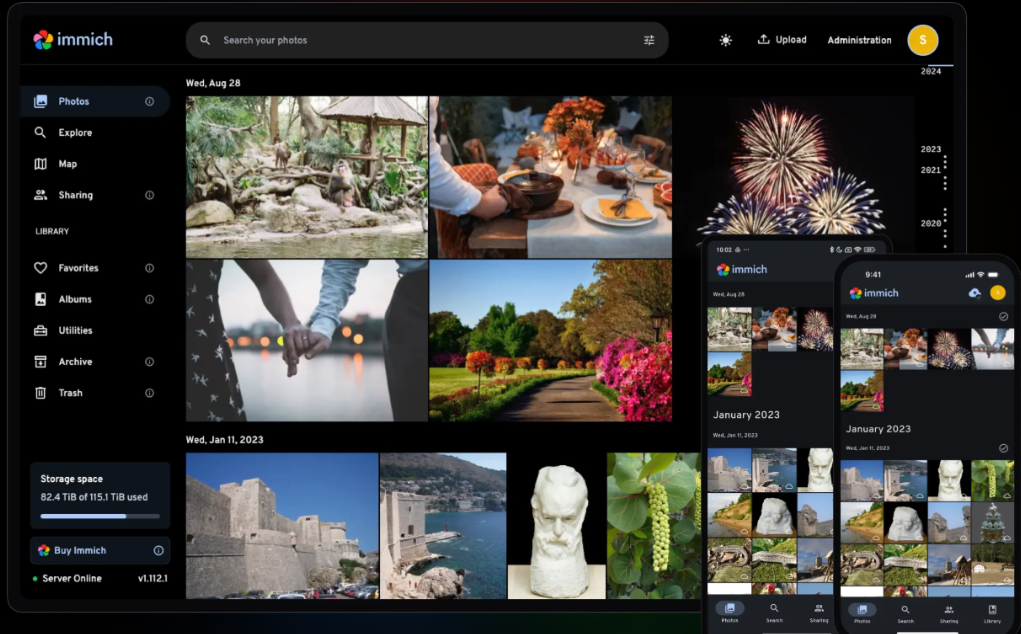1021x634 pixels.
Task: Expand info icon beside Buy Immich
Action: (158, 550)
